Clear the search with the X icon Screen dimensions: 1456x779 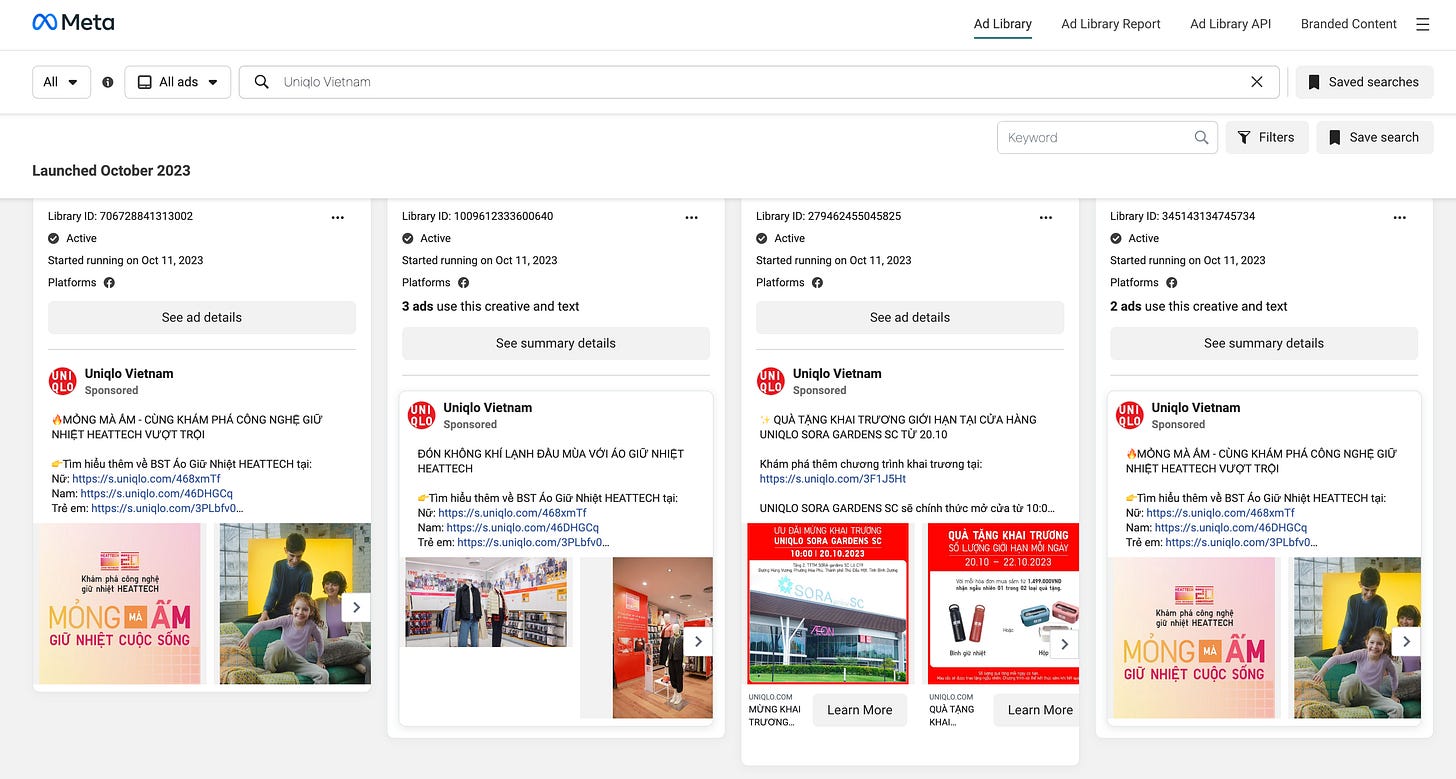click(1257, 82)
